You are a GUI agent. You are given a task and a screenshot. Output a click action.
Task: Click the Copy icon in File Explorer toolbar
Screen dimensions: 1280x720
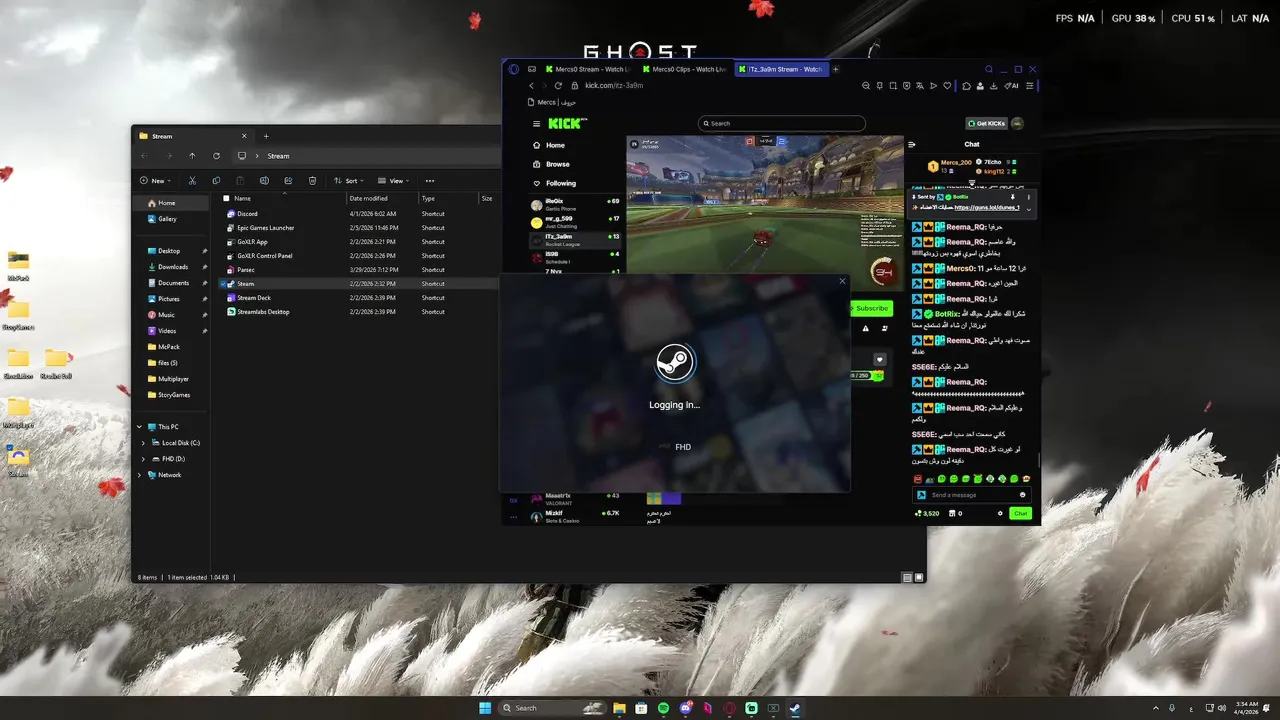pyautogui.click(x=216, y=181)
